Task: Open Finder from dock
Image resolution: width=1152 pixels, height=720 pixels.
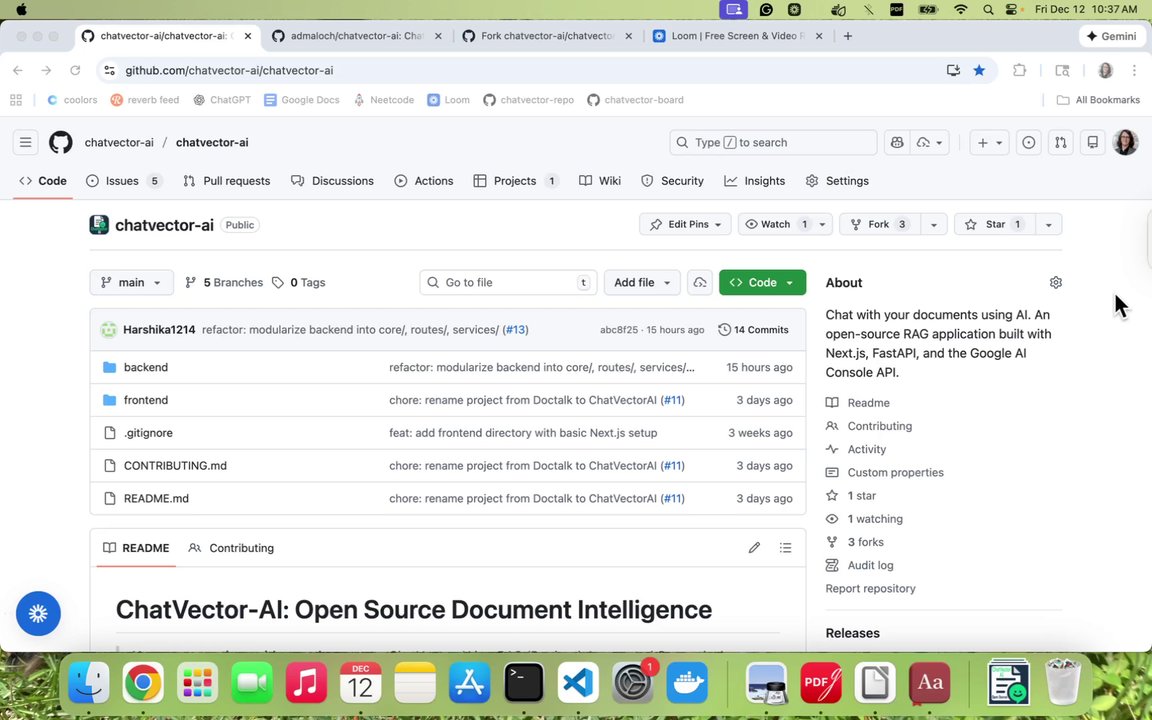Action: coord(89,683)
